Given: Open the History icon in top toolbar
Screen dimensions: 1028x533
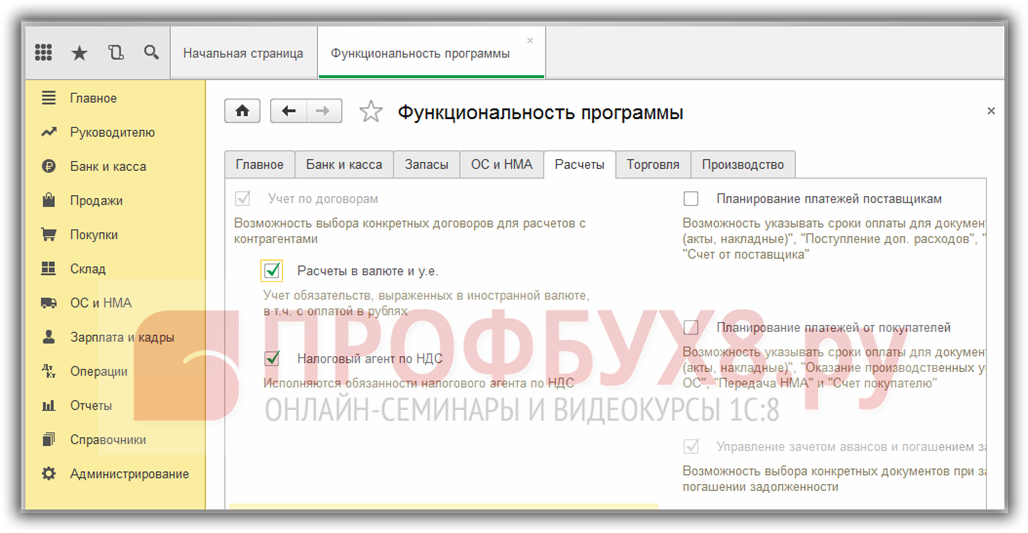Looking at the screenshot, I should (x=116, y=53).
